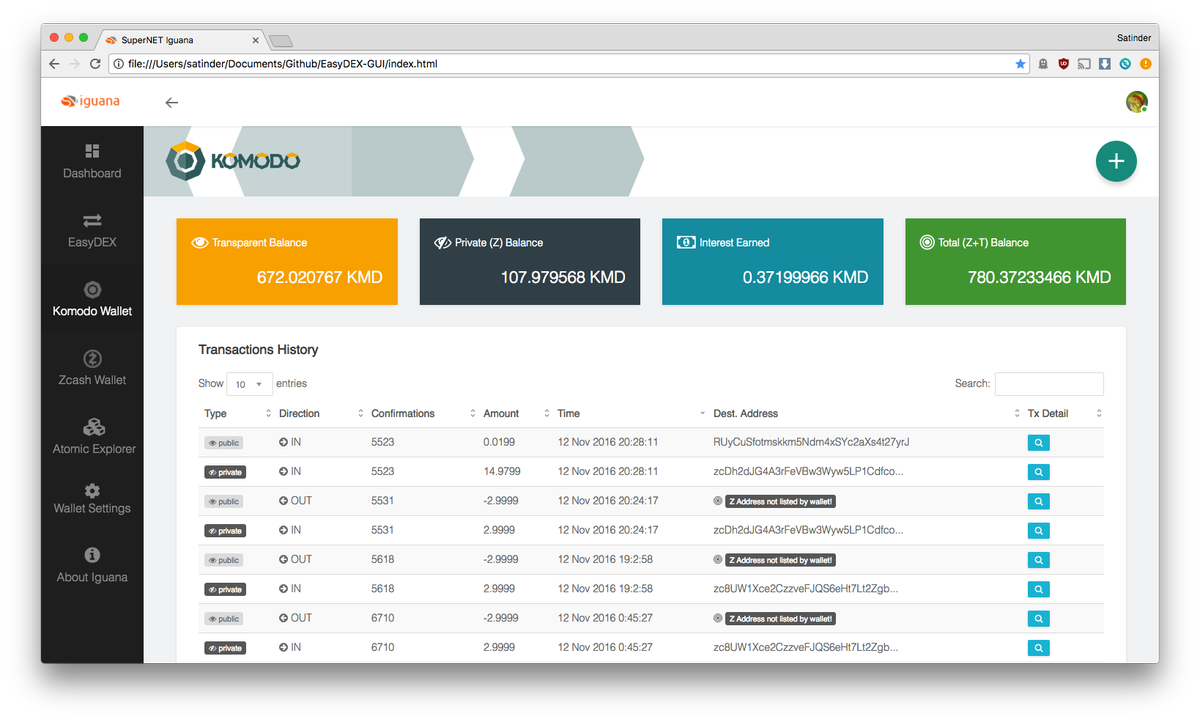This screenshot has height=722, width=1200.
Task: Click the Transactions History heading
Action: click(x=258, y=350)
